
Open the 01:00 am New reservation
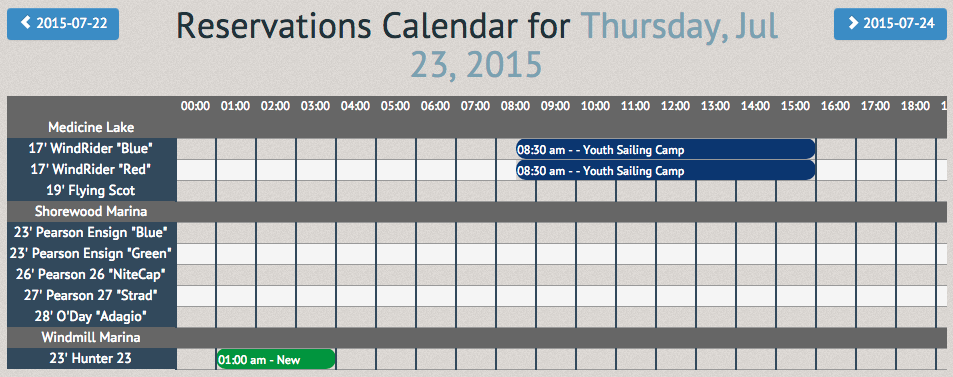pos(276,359)
